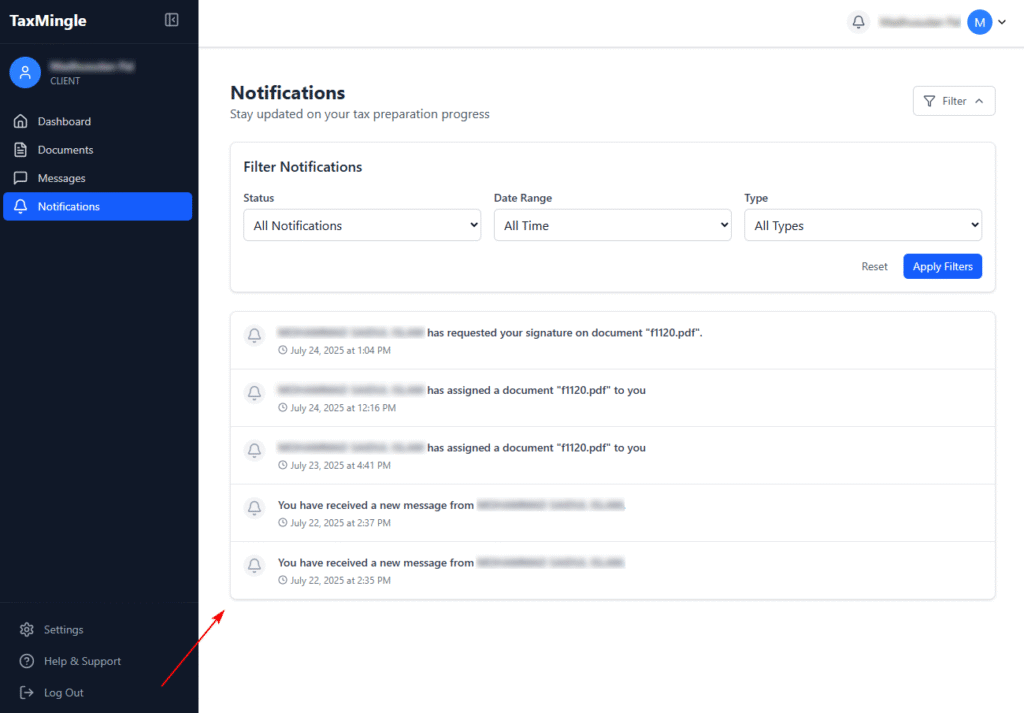Viewport: 1024px width, 713px height.
Task: Click the bell icon on the signature request notification
Action: click(x=255, y=336)
